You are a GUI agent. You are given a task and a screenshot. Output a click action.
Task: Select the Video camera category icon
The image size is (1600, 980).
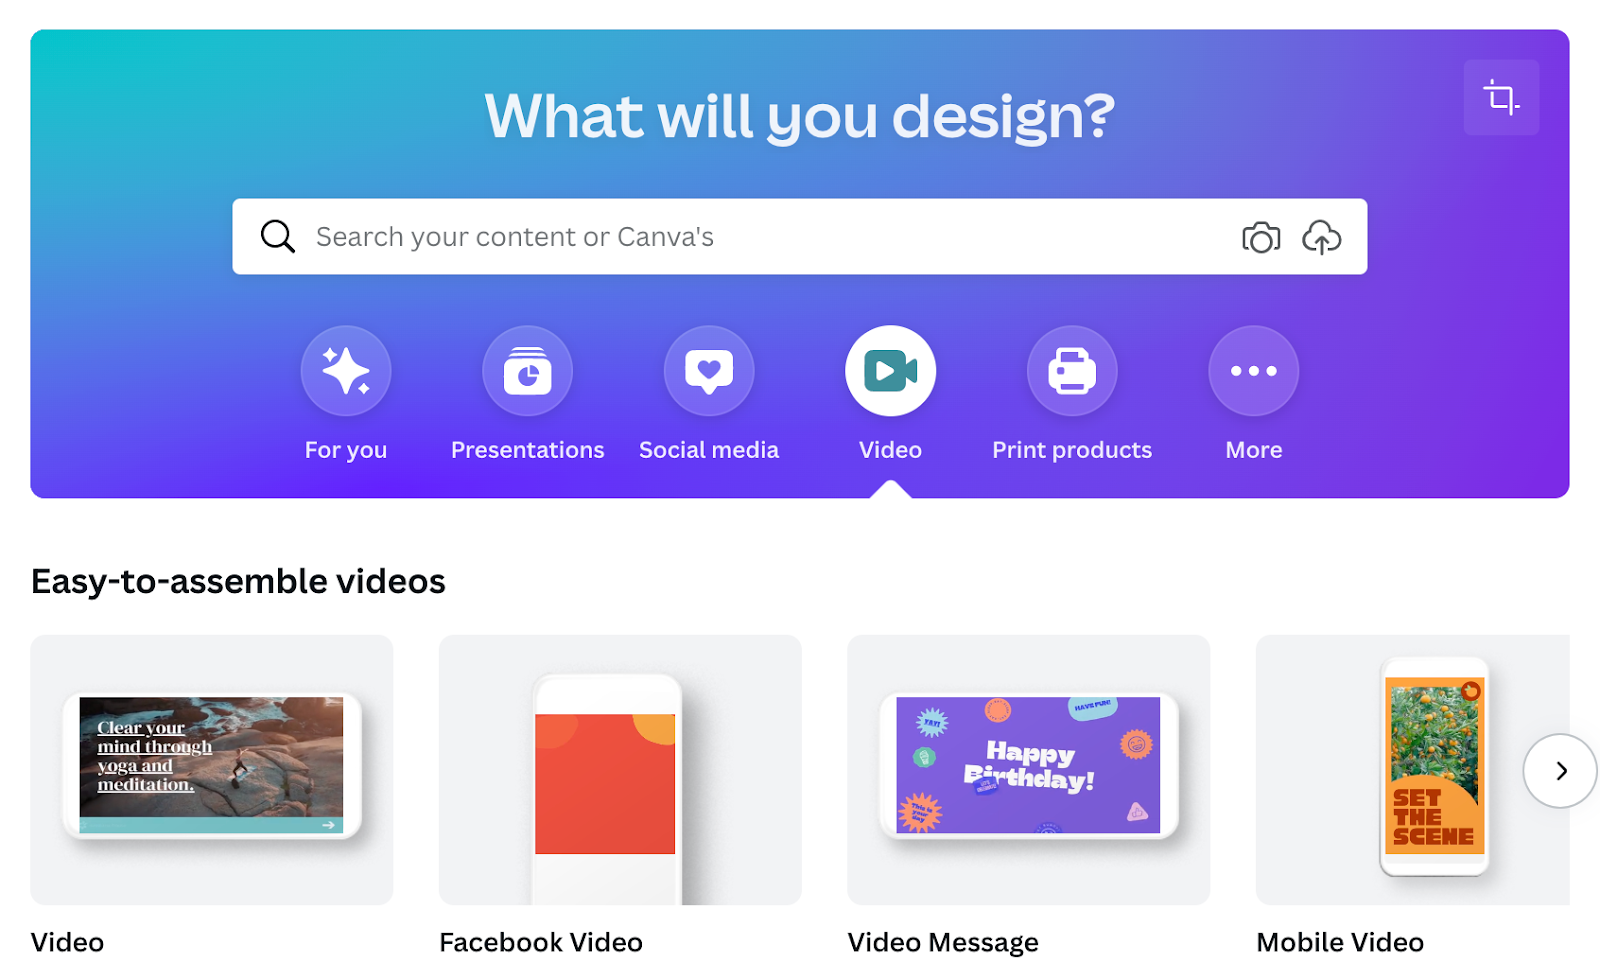(x=890, y=371)
